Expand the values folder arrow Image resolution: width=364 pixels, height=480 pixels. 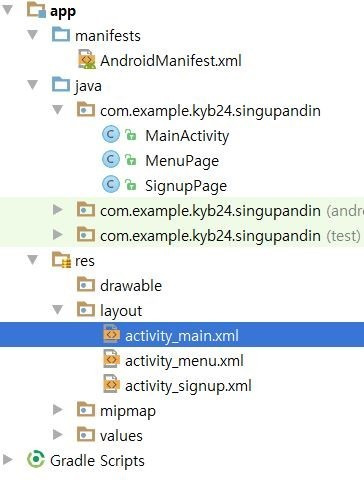[58, 435]
